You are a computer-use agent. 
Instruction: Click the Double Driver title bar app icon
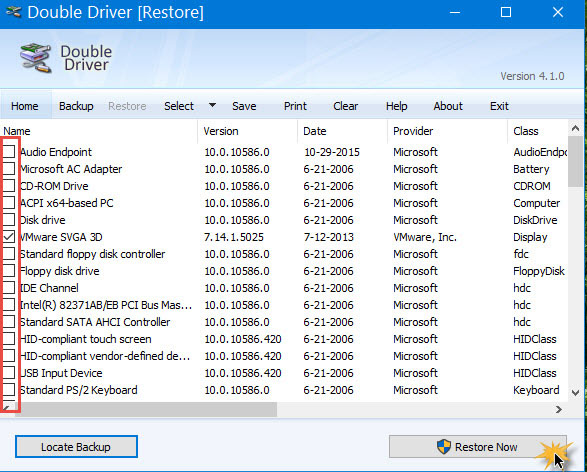pyautogui.click(x=13, y=12)
